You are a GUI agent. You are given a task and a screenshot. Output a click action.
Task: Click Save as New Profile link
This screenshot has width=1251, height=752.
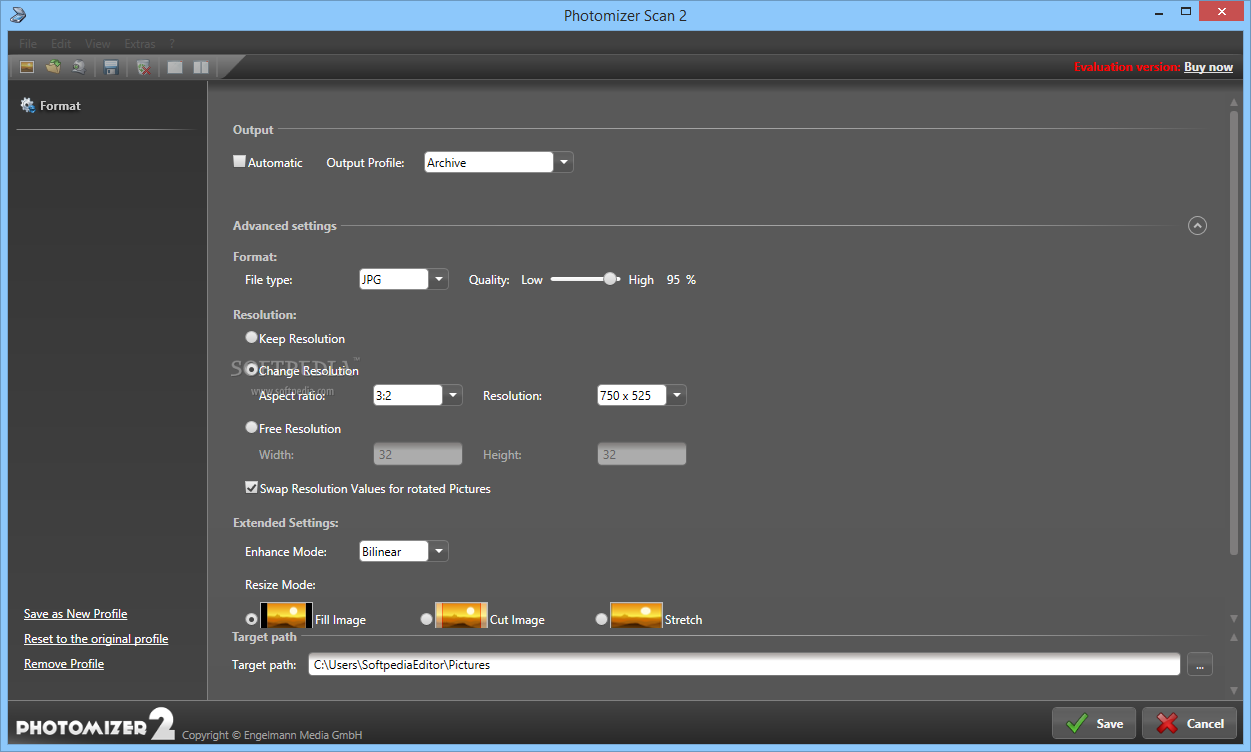click(x=75, y=614)
